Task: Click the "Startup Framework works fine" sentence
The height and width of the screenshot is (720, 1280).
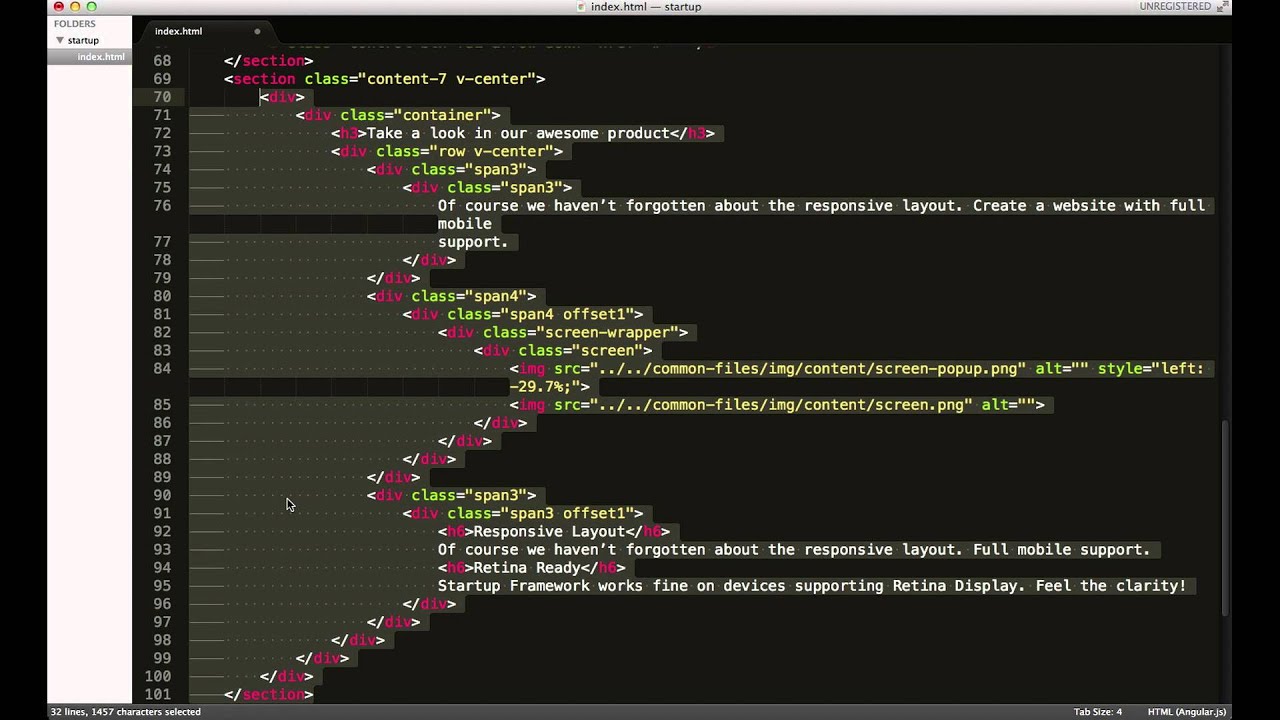Action: pos(811,586)
